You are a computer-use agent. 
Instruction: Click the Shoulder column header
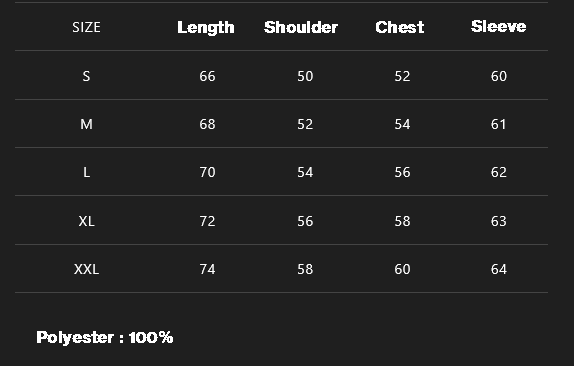coord(301,27)
